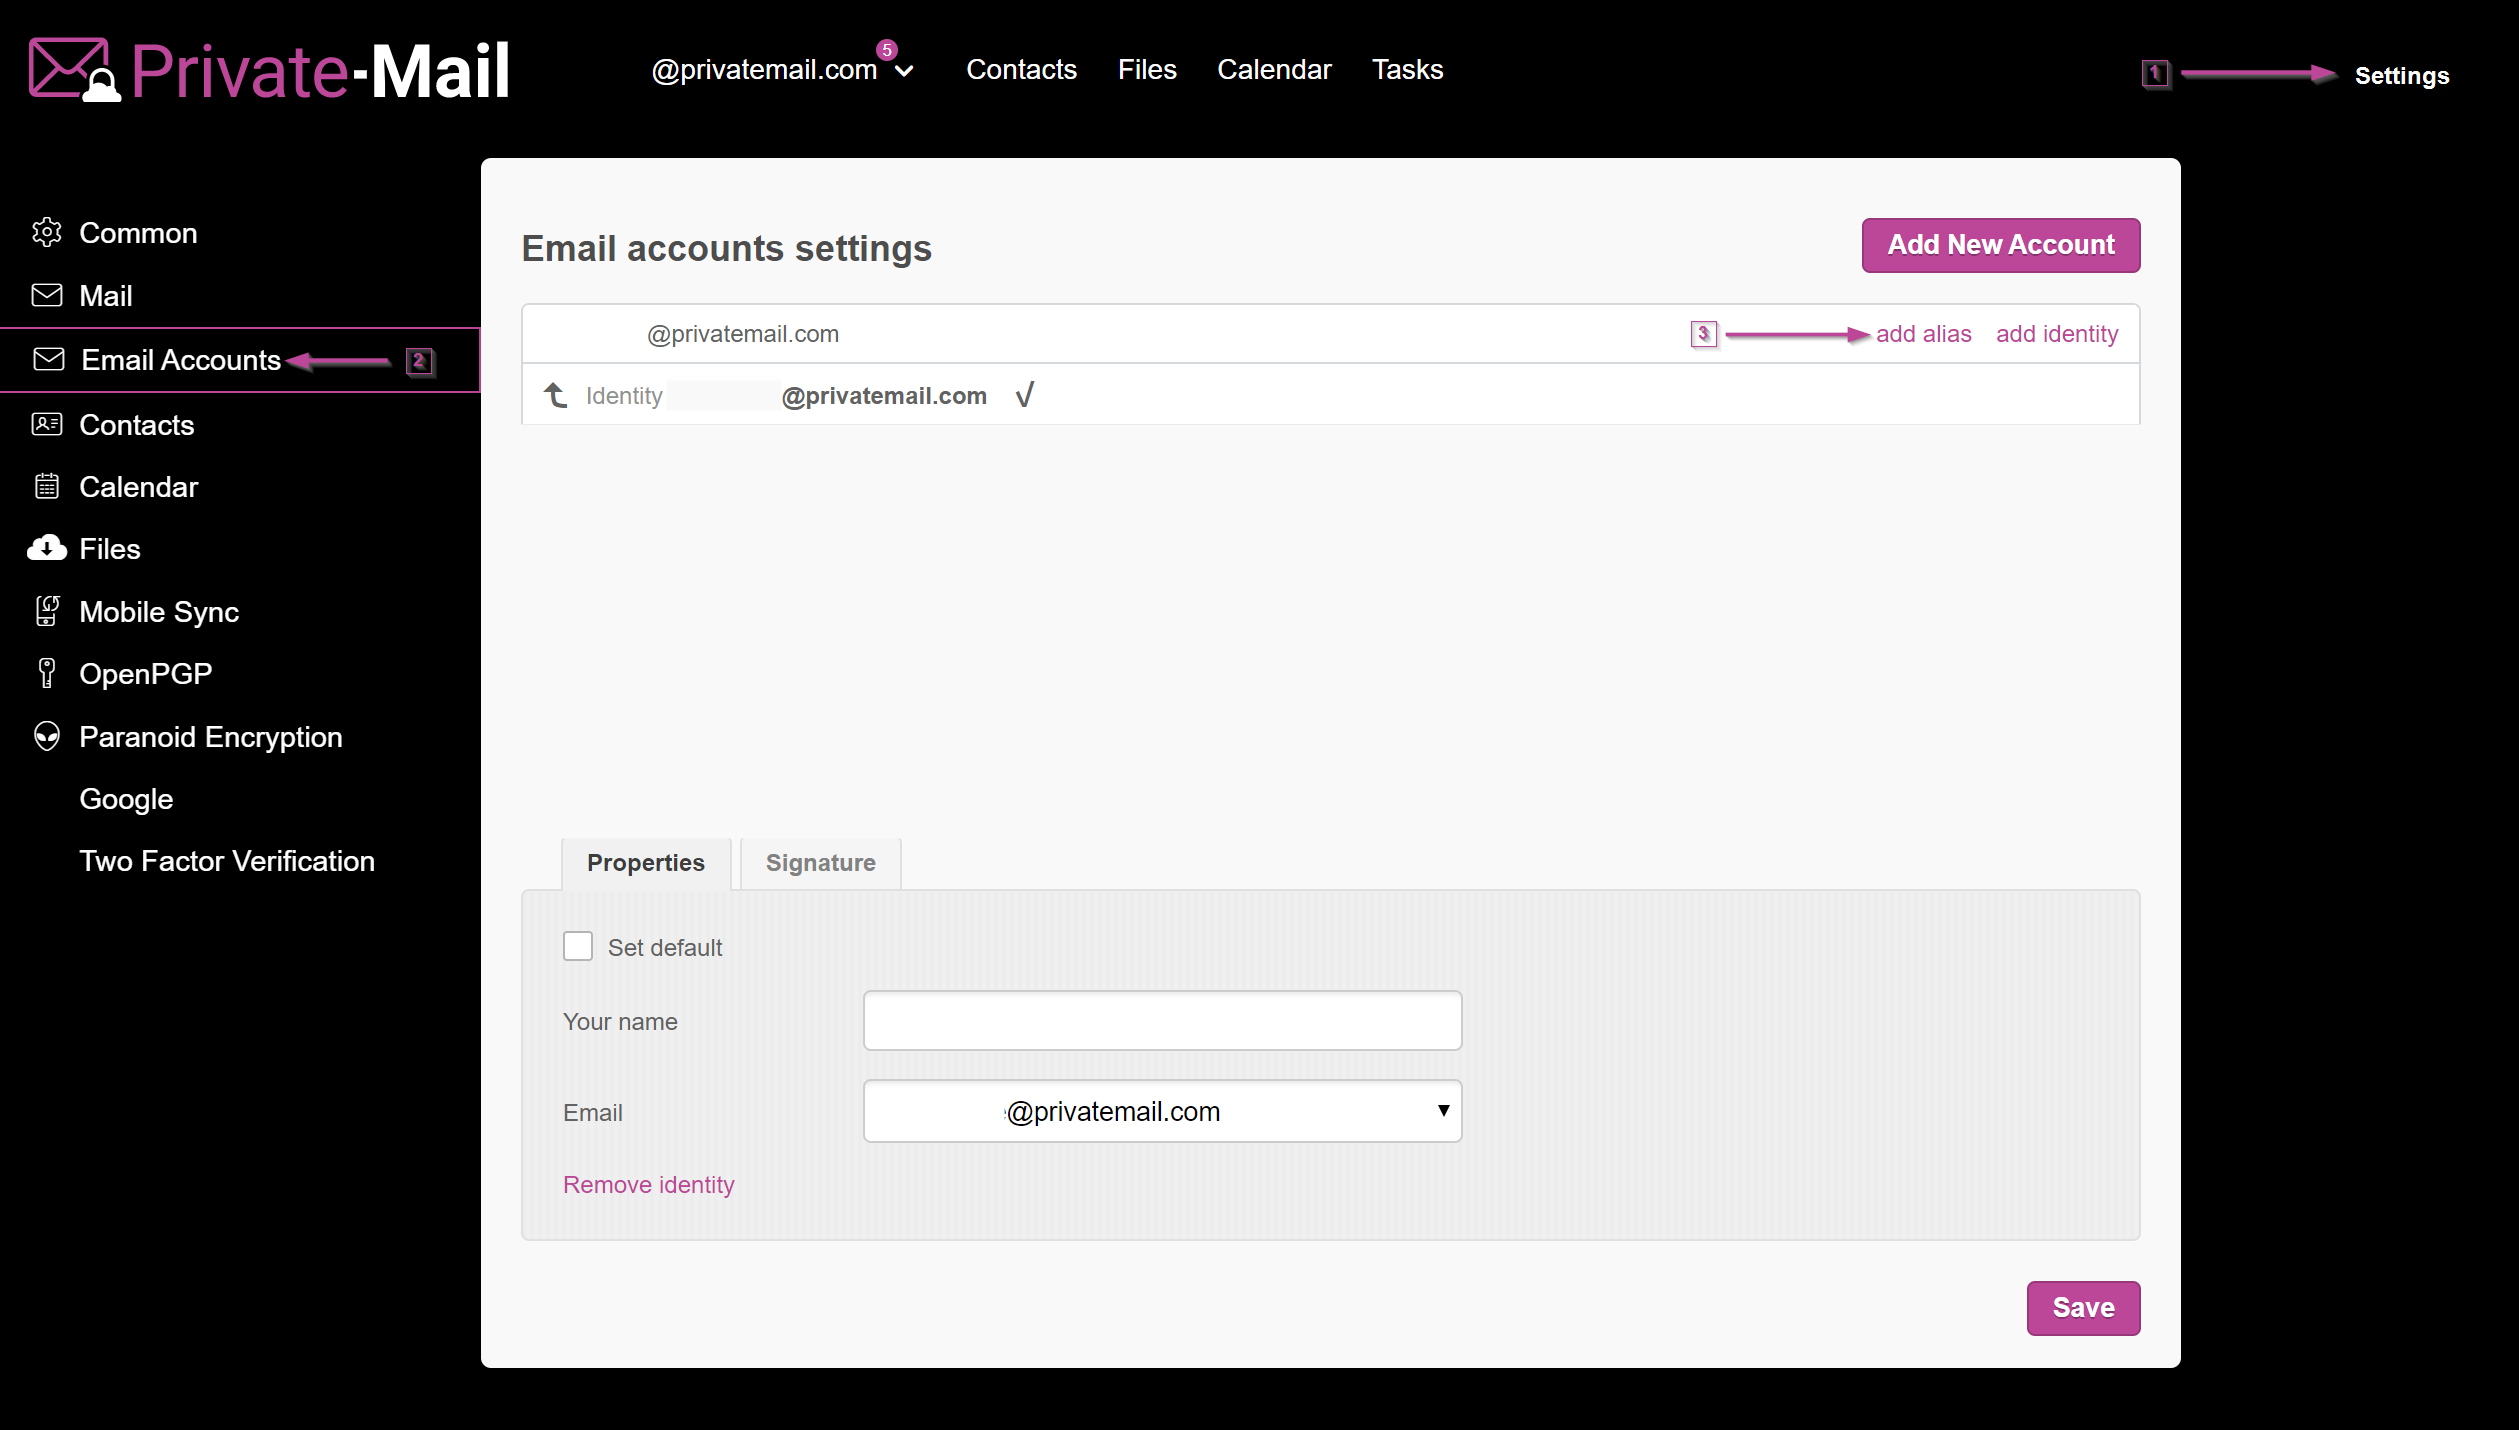Click the add alias link
The image size is (2519, 1430).
tap(1922, 334)
